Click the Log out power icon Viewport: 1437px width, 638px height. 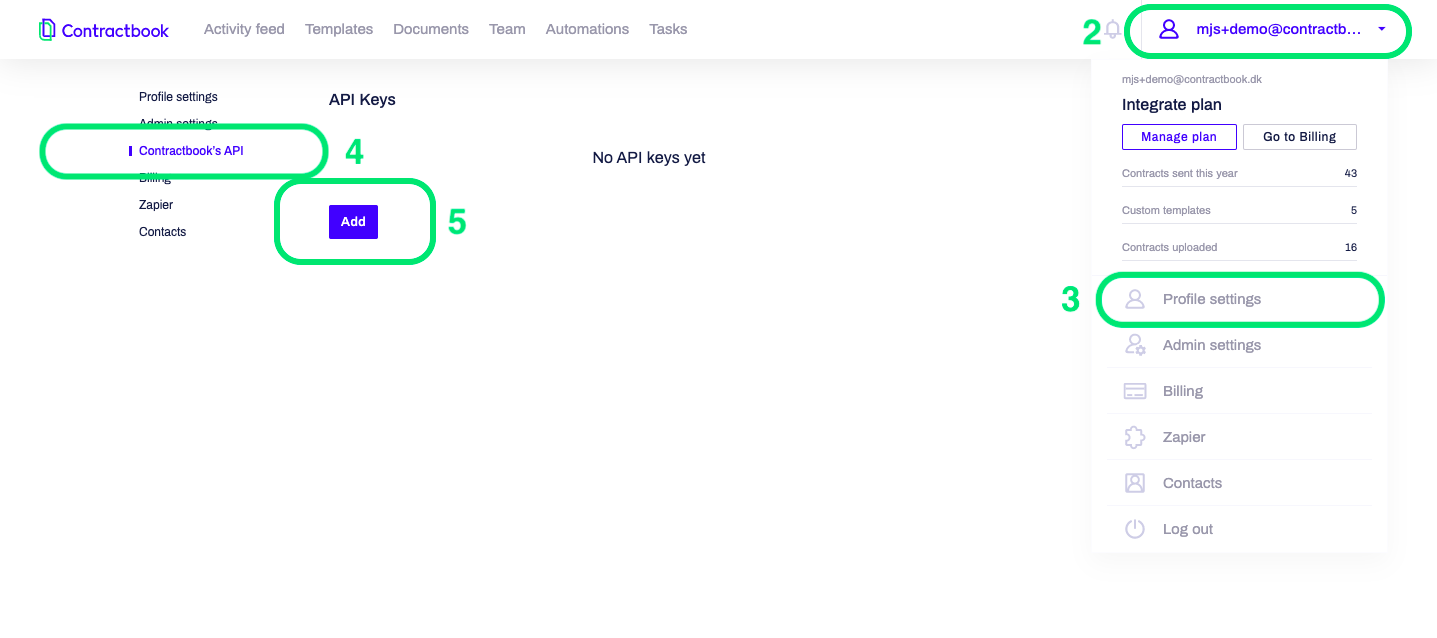pos(1135,529)
